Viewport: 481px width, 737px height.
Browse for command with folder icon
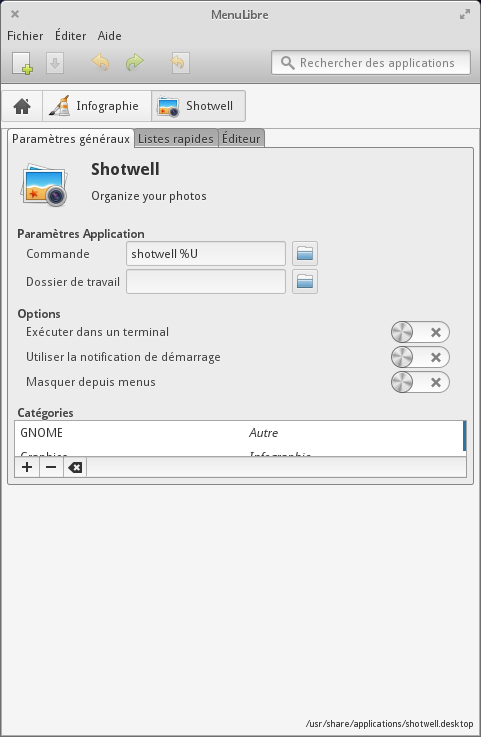[305, 254]
